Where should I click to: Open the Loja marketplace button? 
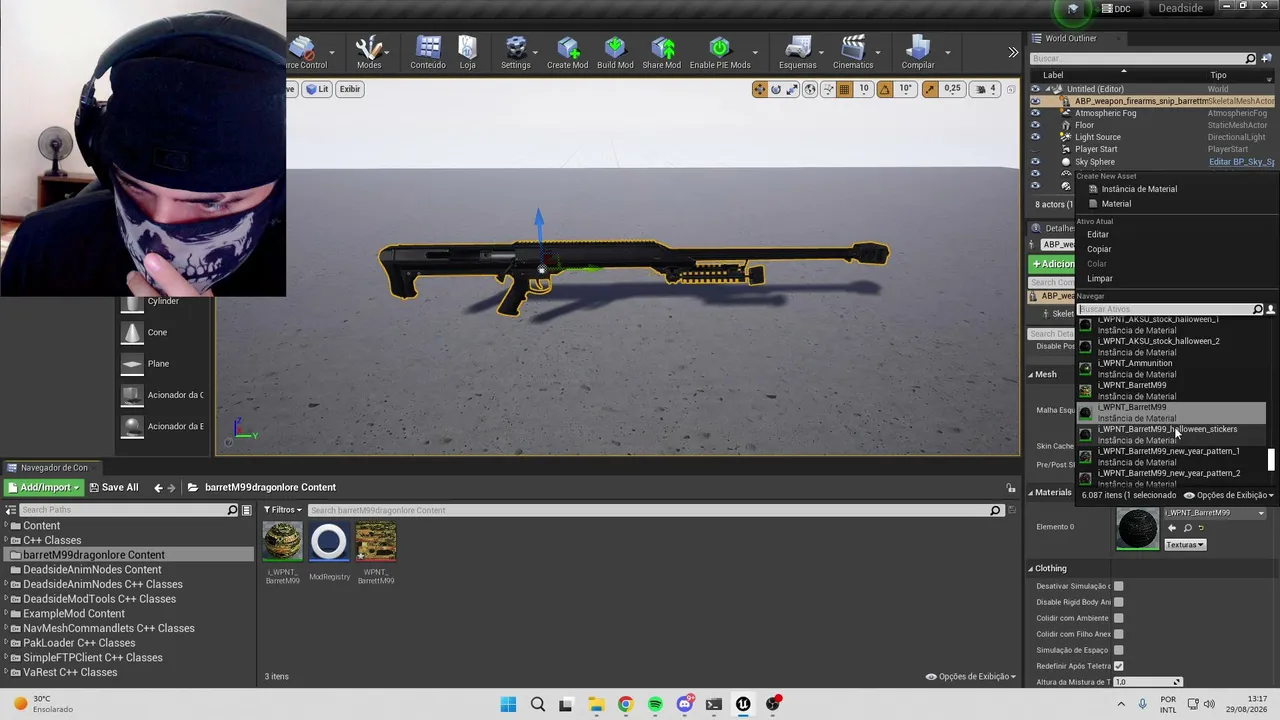click(467, 52)
